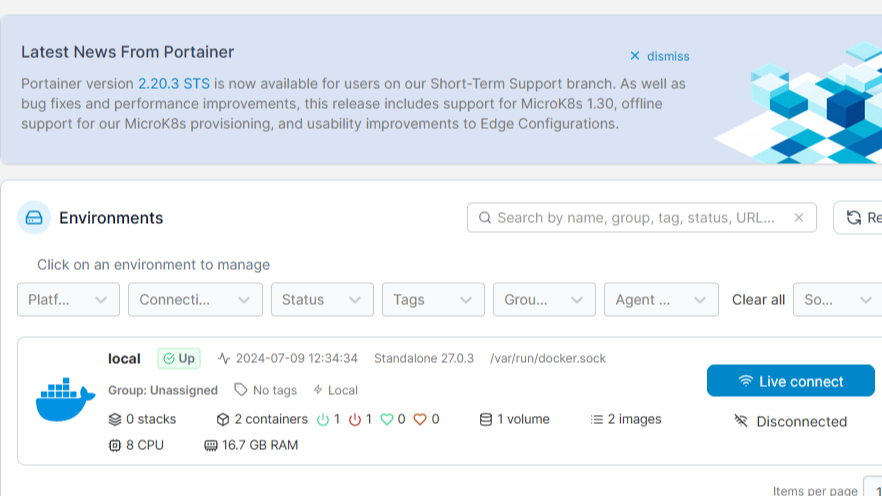Click the /var/run/docker.sock path
The height and width of the screenshot is (496, 882).
548,359
